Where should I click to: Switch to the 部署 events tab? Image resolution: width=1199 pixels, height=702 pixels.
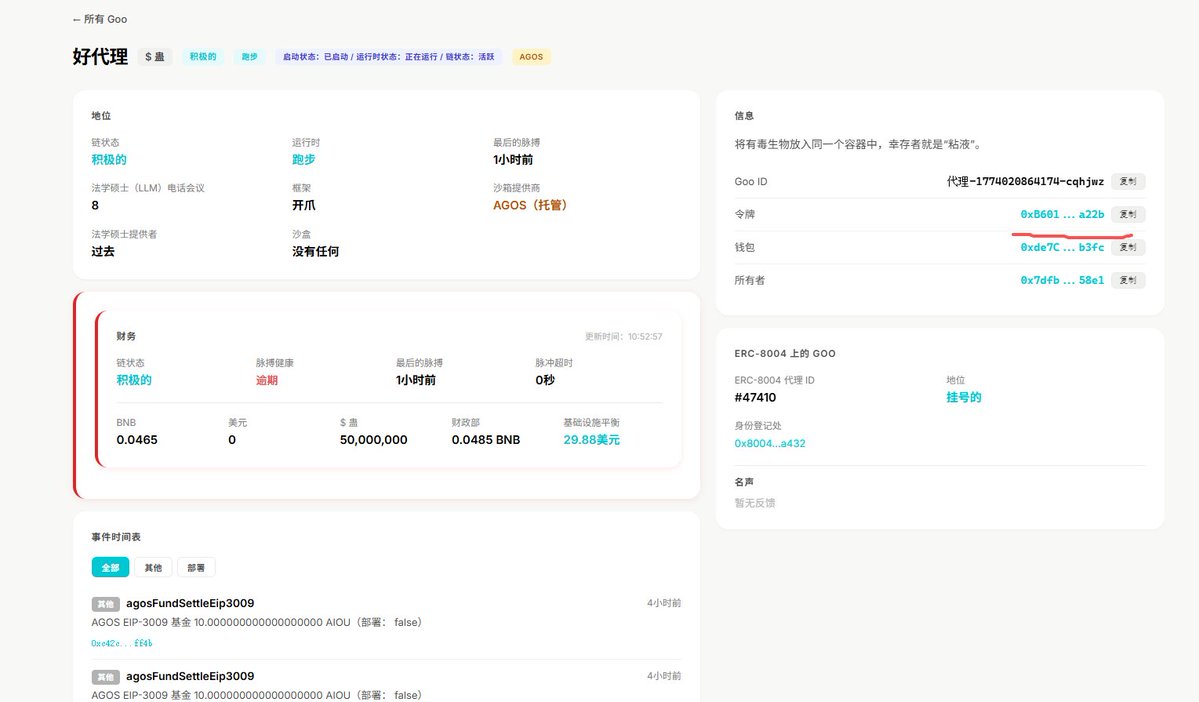(196, 567)
